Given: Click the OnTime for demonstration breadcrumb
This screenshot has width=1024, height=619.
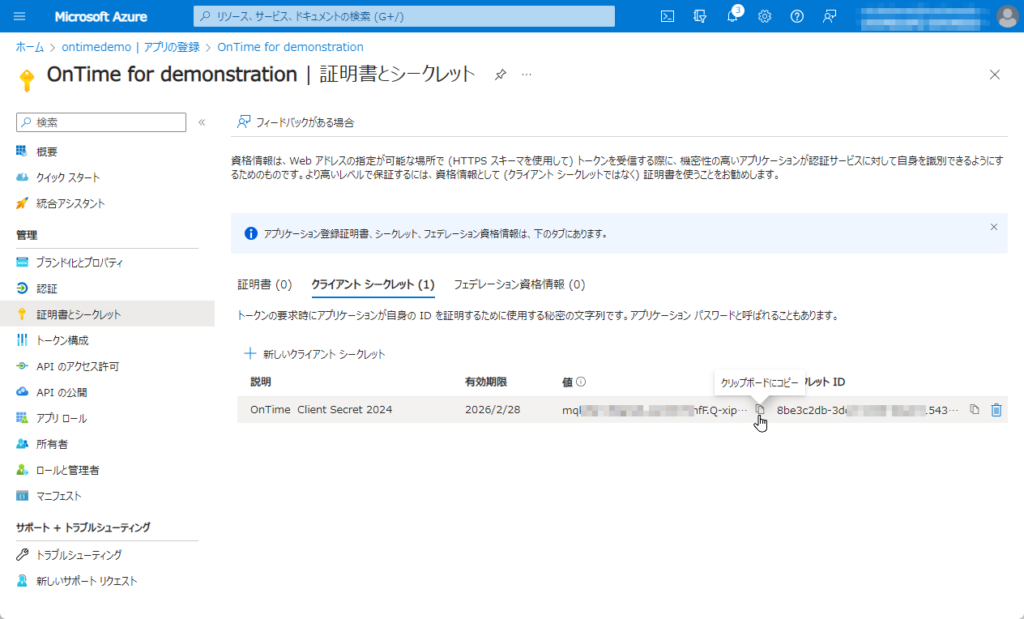Looking at the screenshot, I should [290, 47].
